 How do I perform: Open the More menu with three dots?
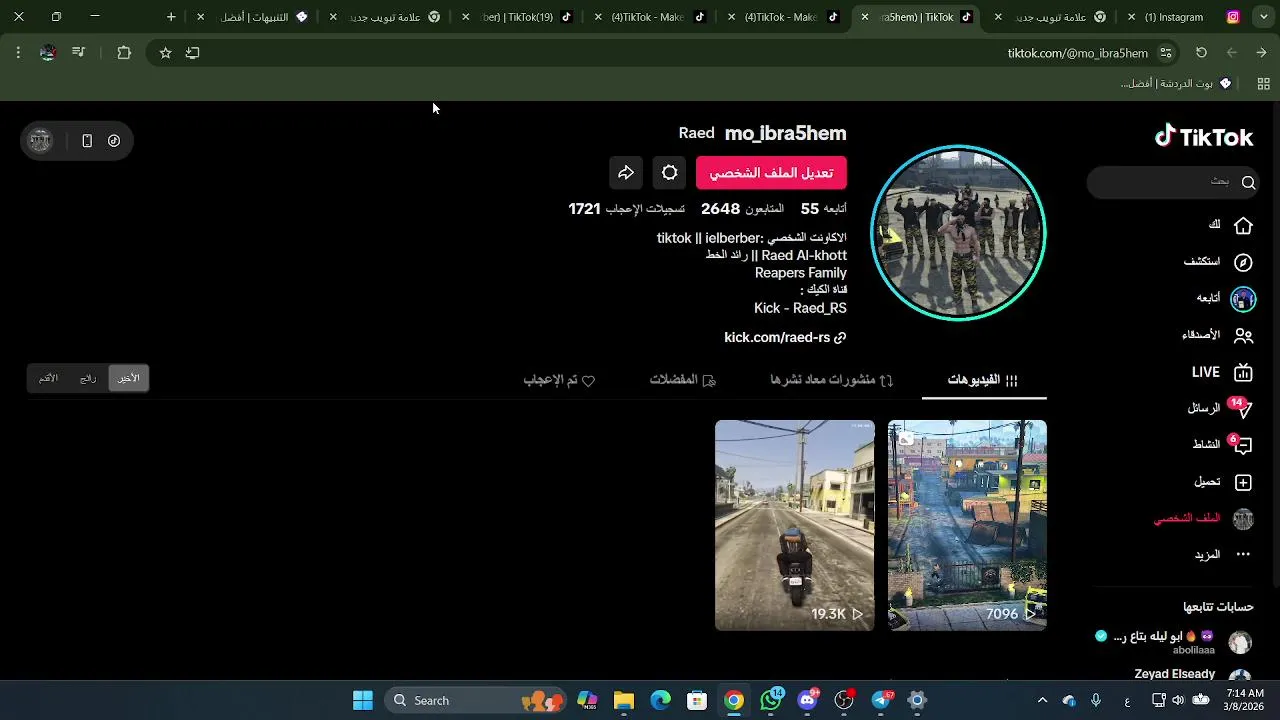click(1223, 554)
